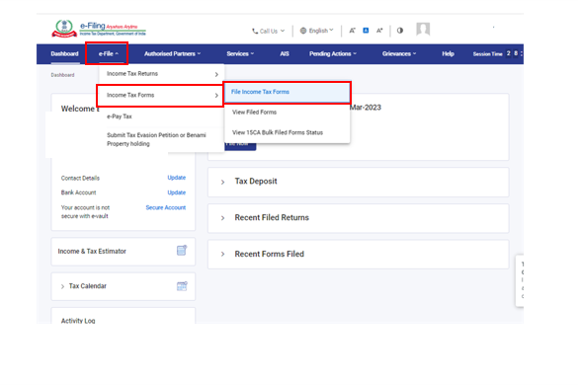Expand Recent Forms Filed section
Image resolution: width=578 pixels, height=385 pixels.
(x=358, y=254)
